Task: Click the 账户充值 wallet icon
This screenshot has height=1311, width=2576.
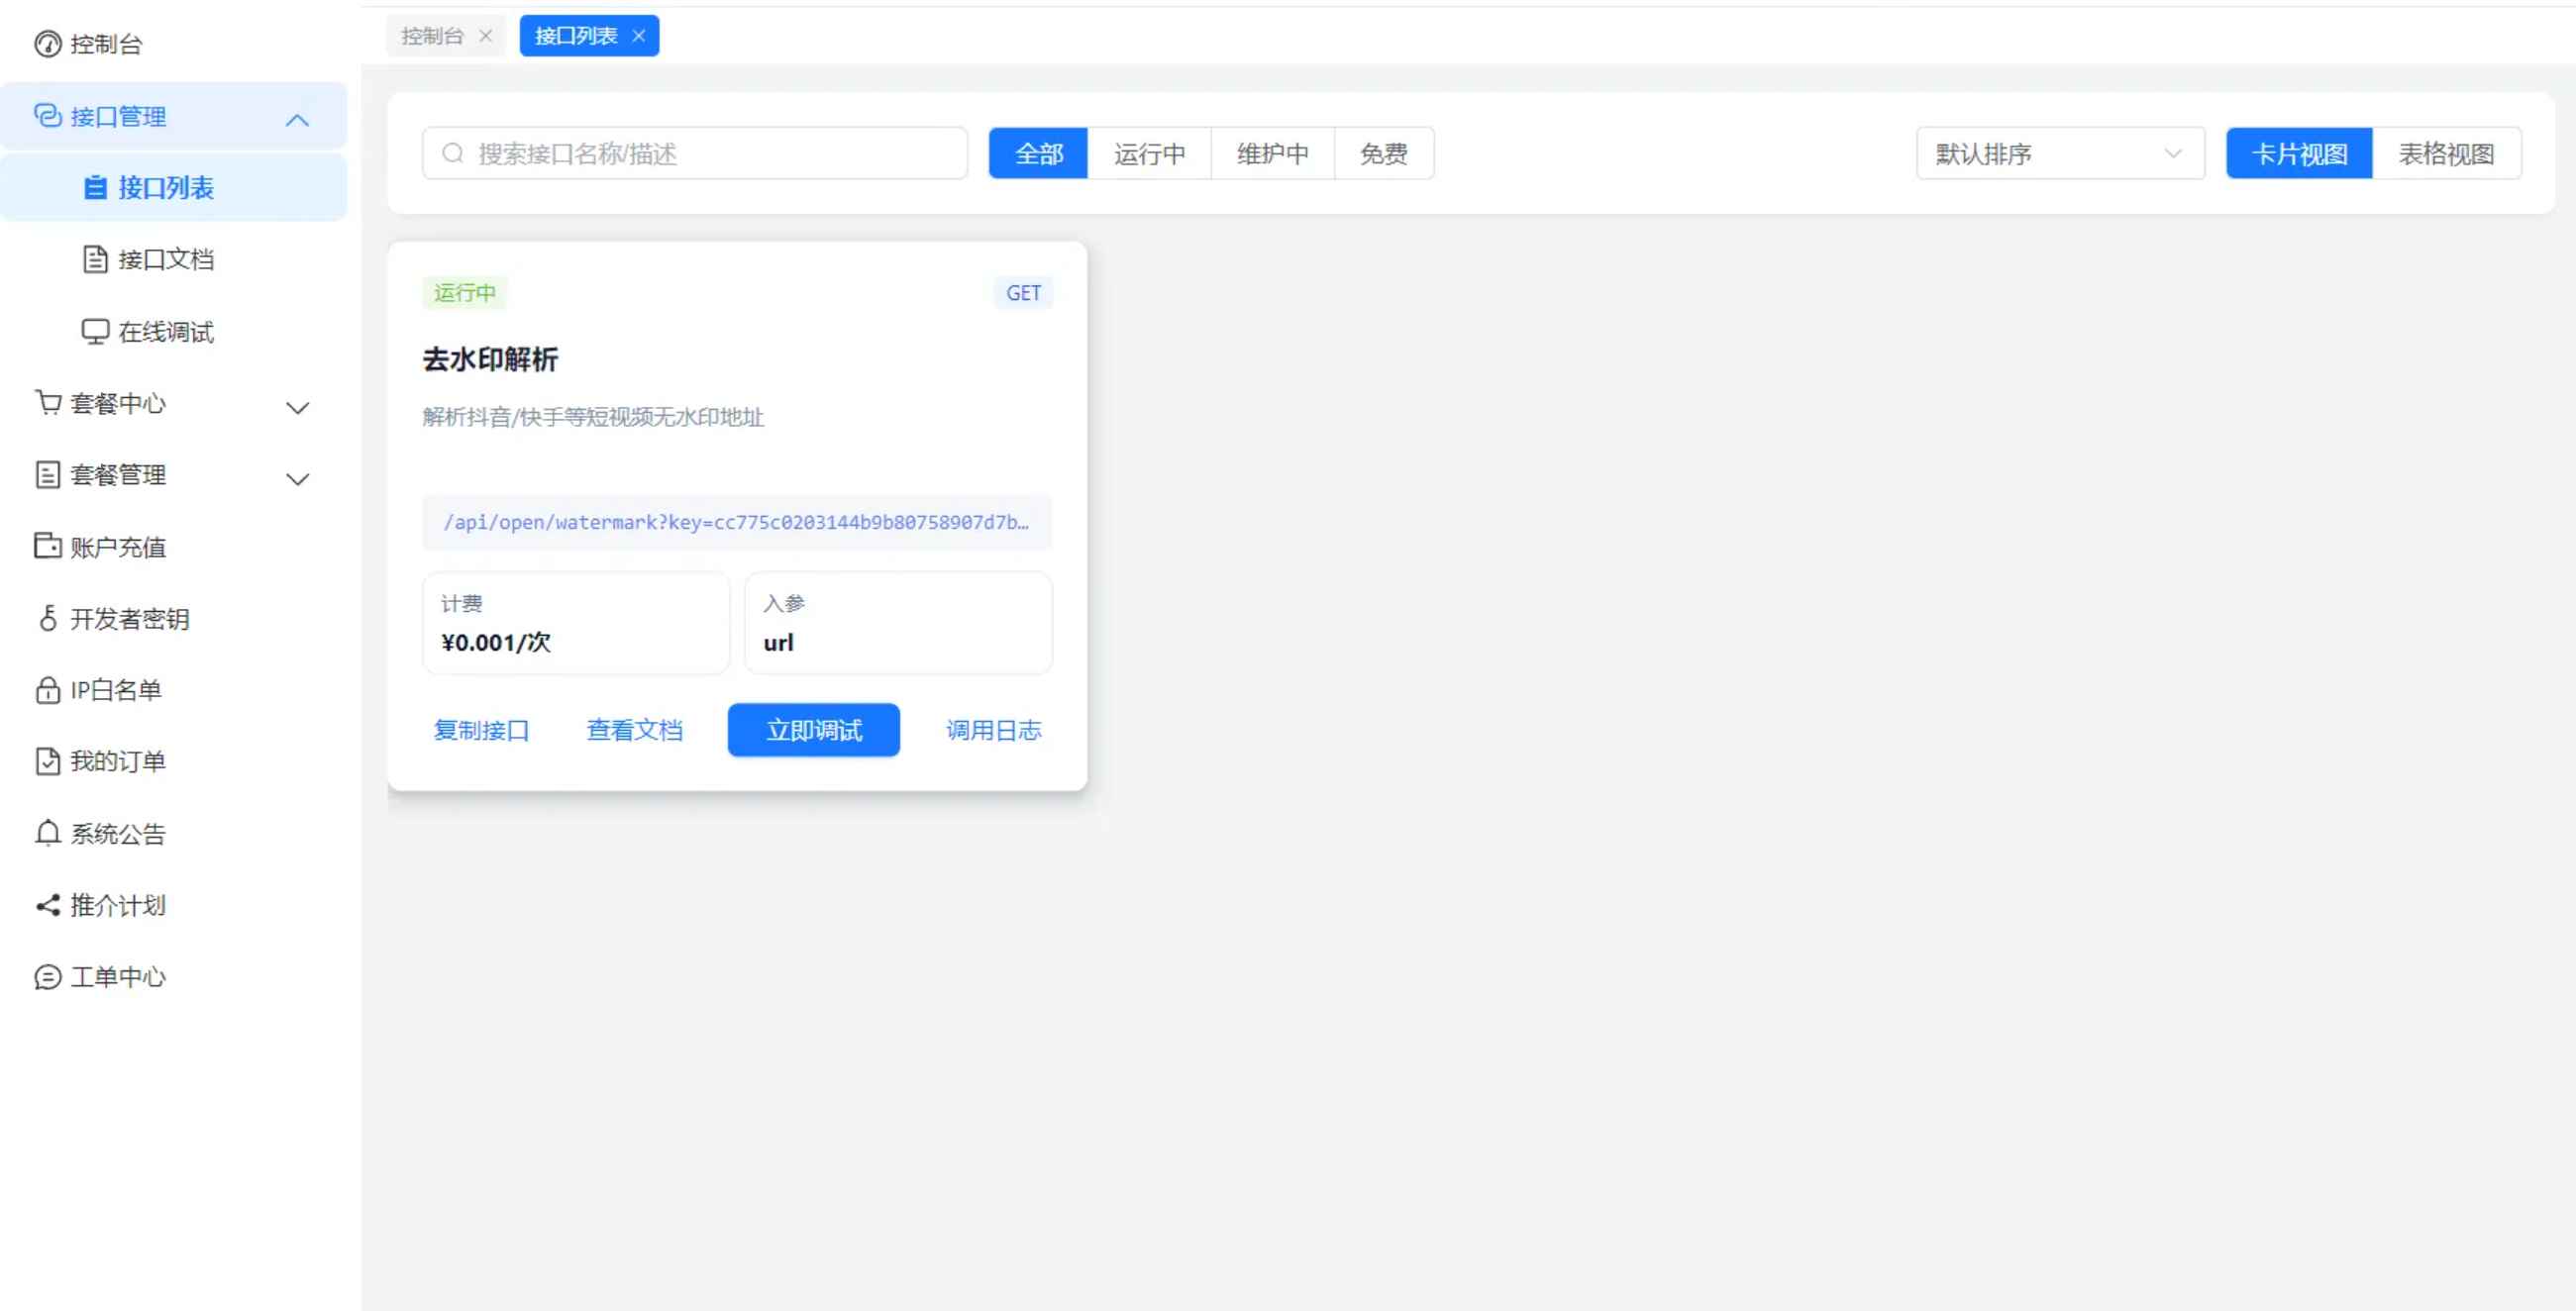Action: pos(47,546)
